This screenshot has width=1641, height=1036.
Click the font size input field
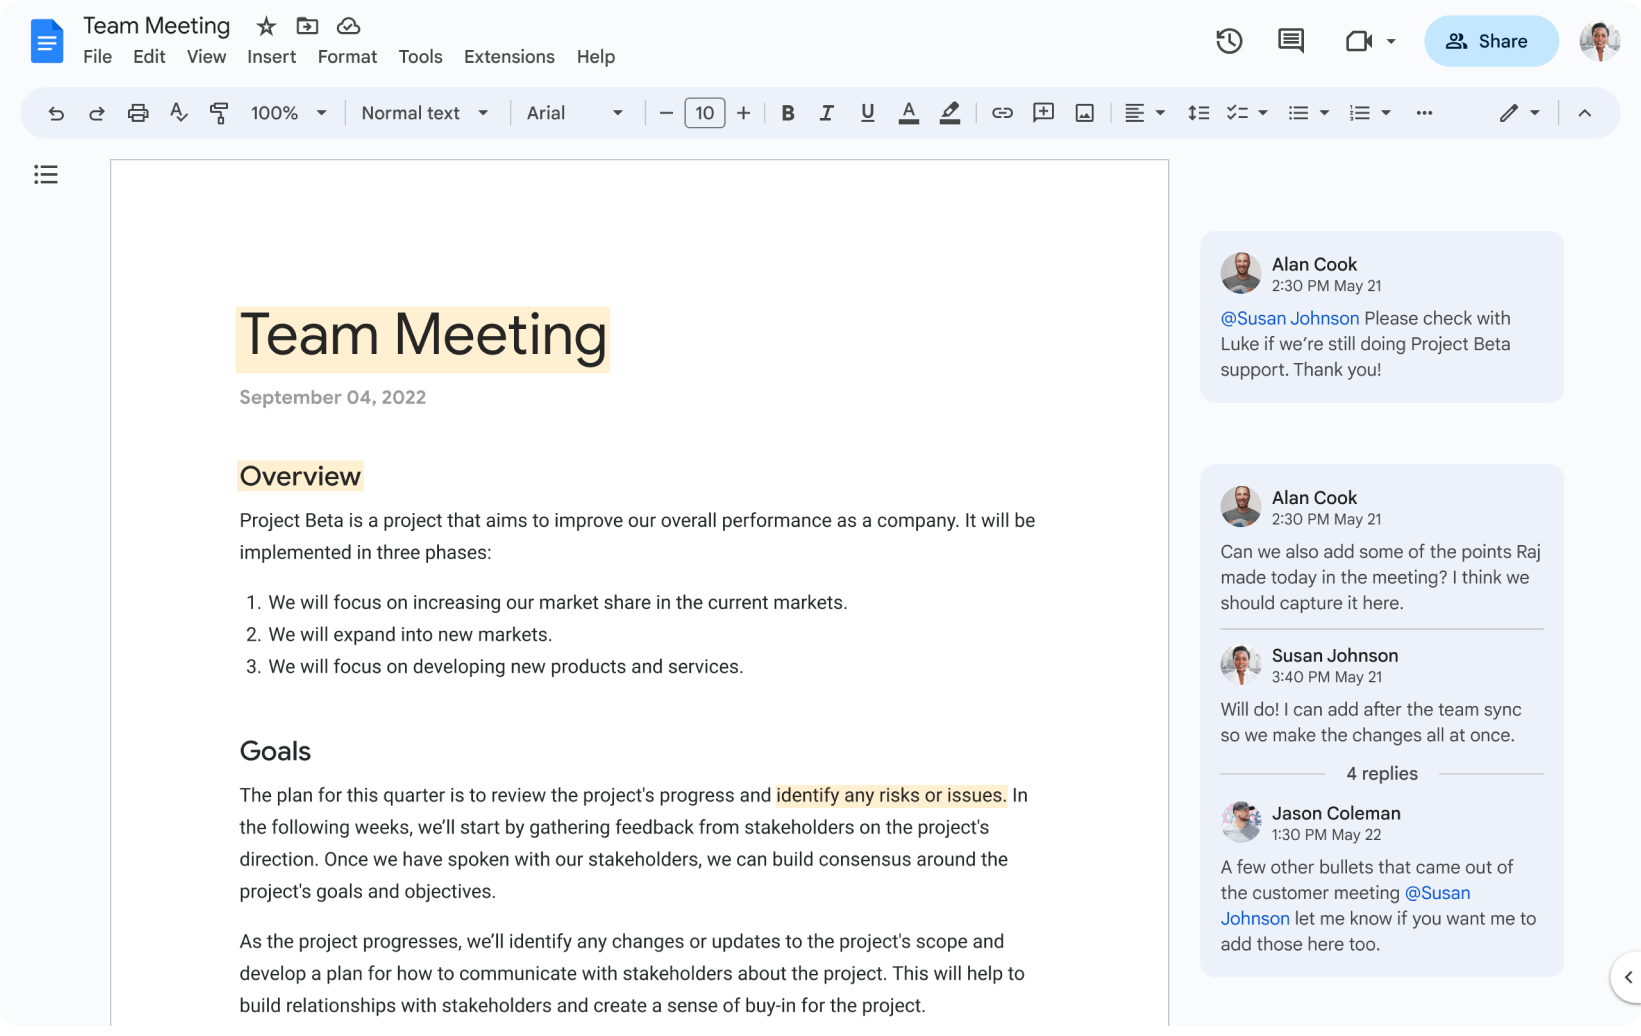coord(705,113)
